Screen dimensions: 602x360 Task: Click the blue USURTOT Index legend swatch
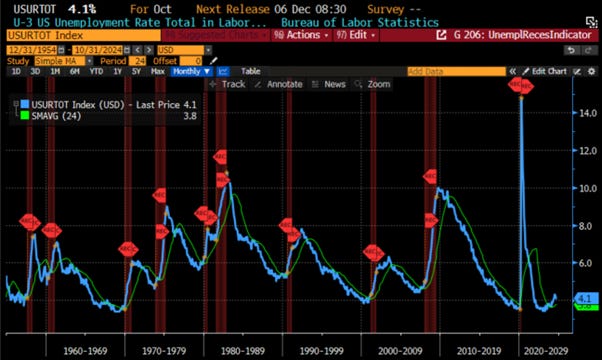[25, 104]
